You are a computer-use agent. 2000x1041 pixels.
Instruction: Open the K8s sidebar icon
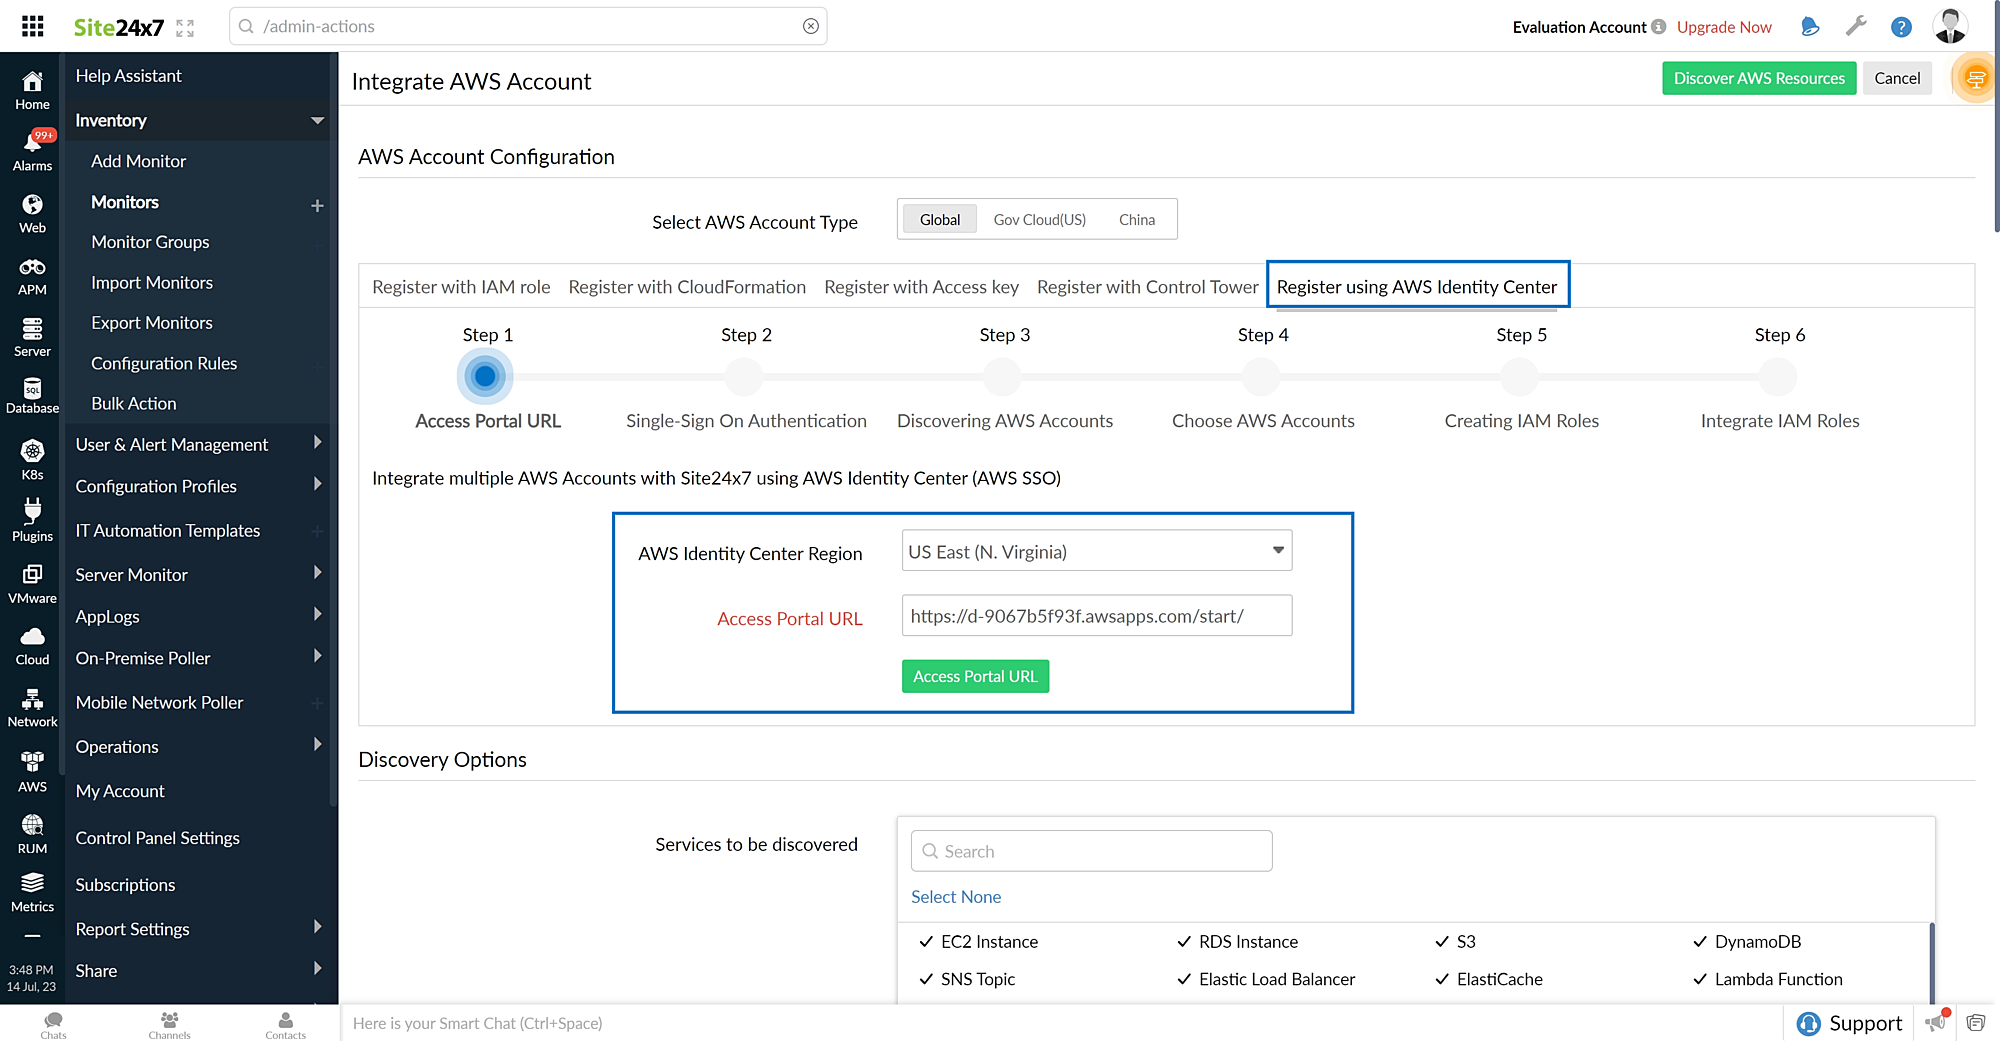[32, 451]
